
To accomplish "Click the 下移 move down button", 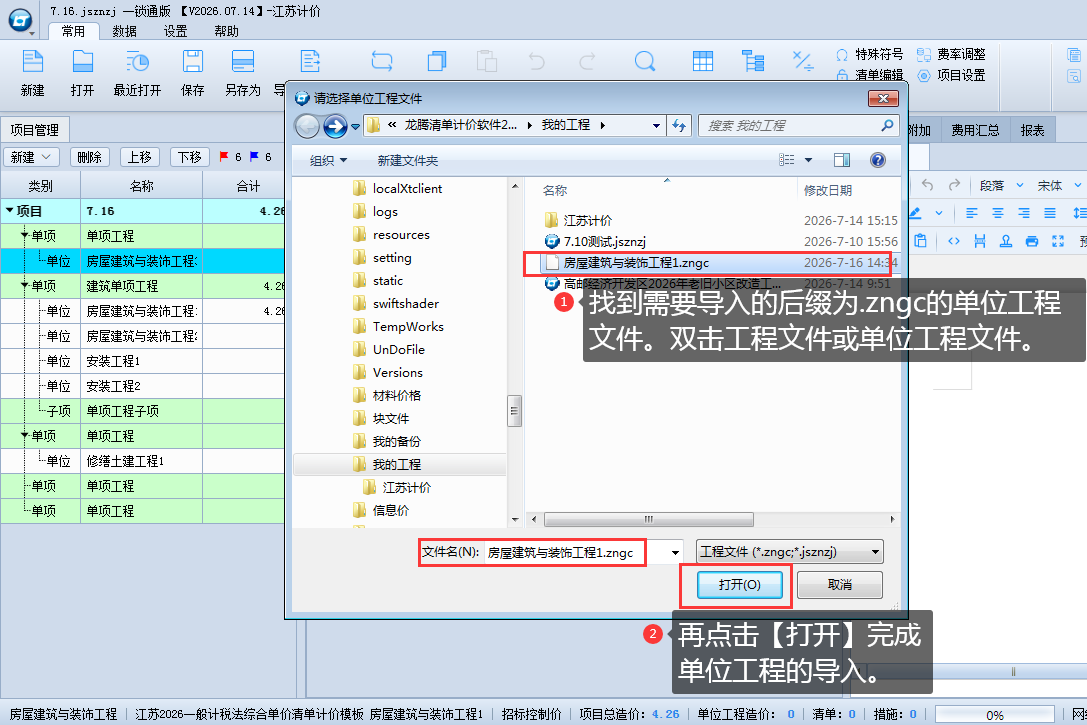I will tap(189, 157).
